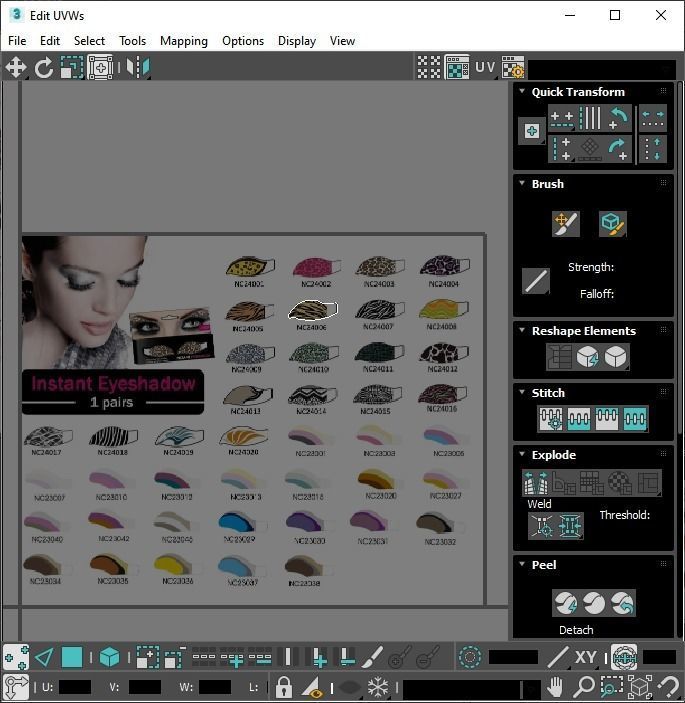Toggle Soft Selection circle icon

pos(470,658)
